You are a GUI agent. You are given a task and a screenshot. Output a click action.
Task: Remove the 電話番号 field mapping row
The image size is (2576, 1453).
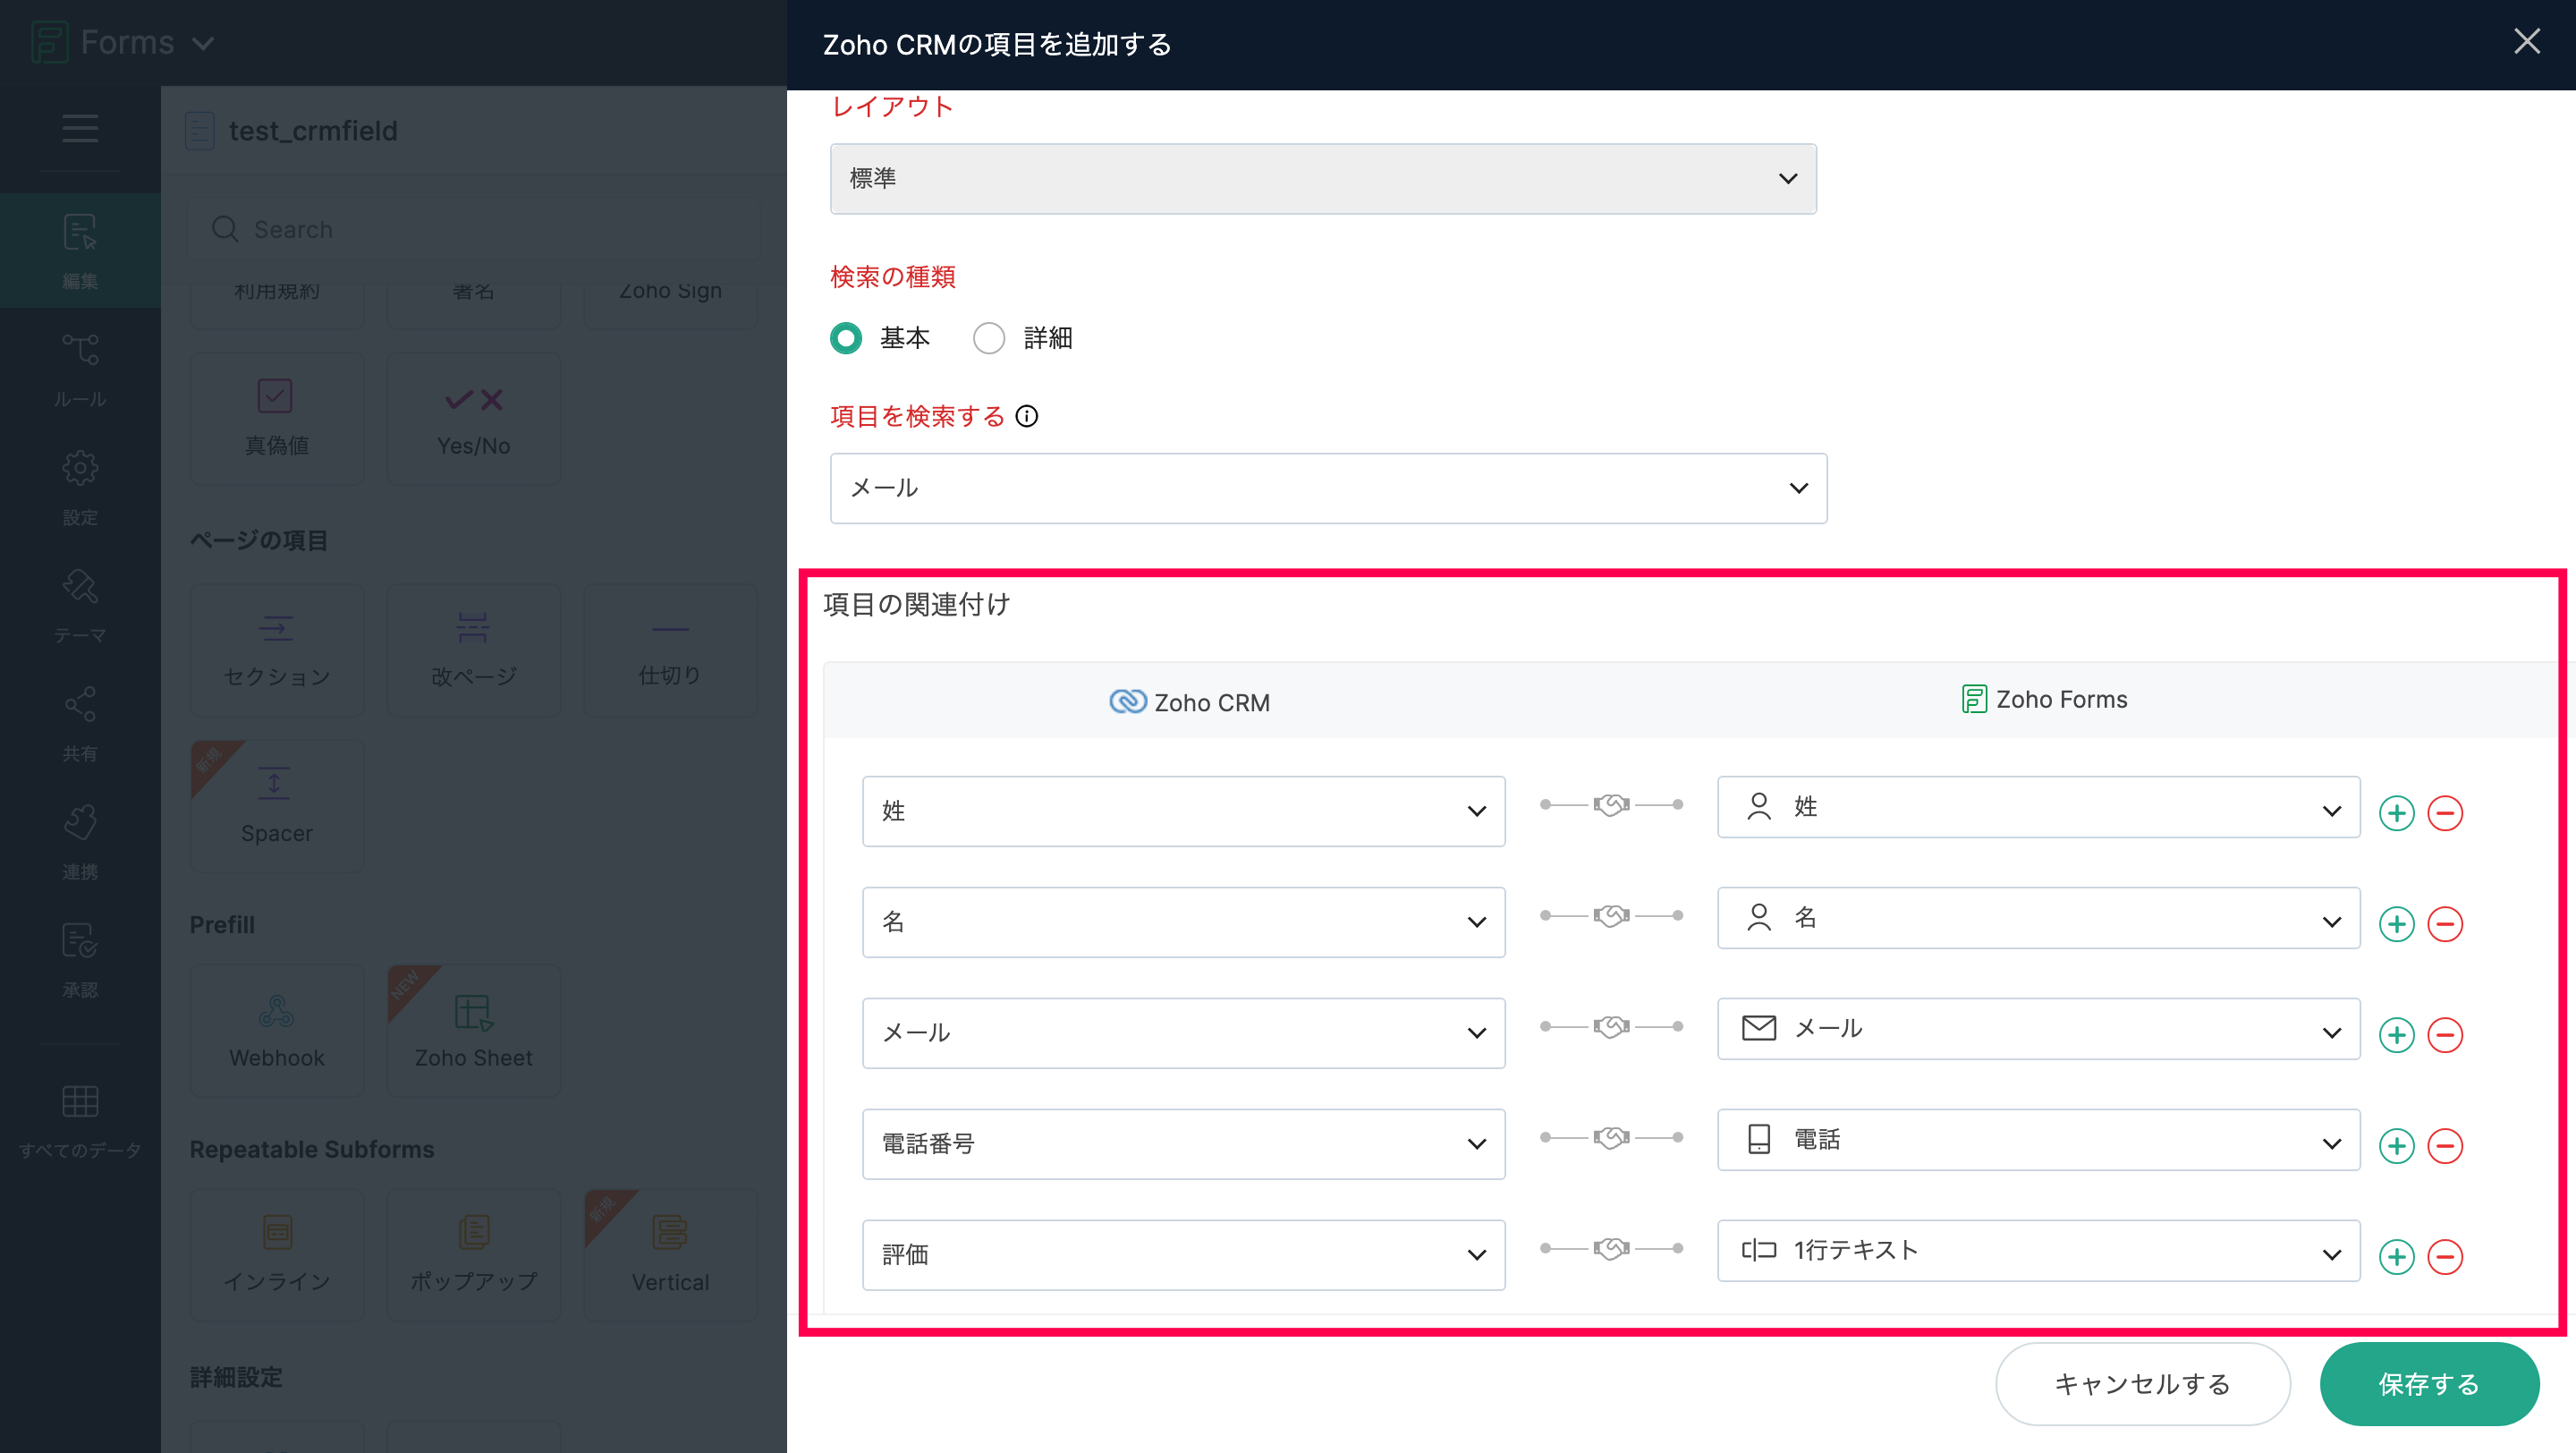click(2445, 1146)
